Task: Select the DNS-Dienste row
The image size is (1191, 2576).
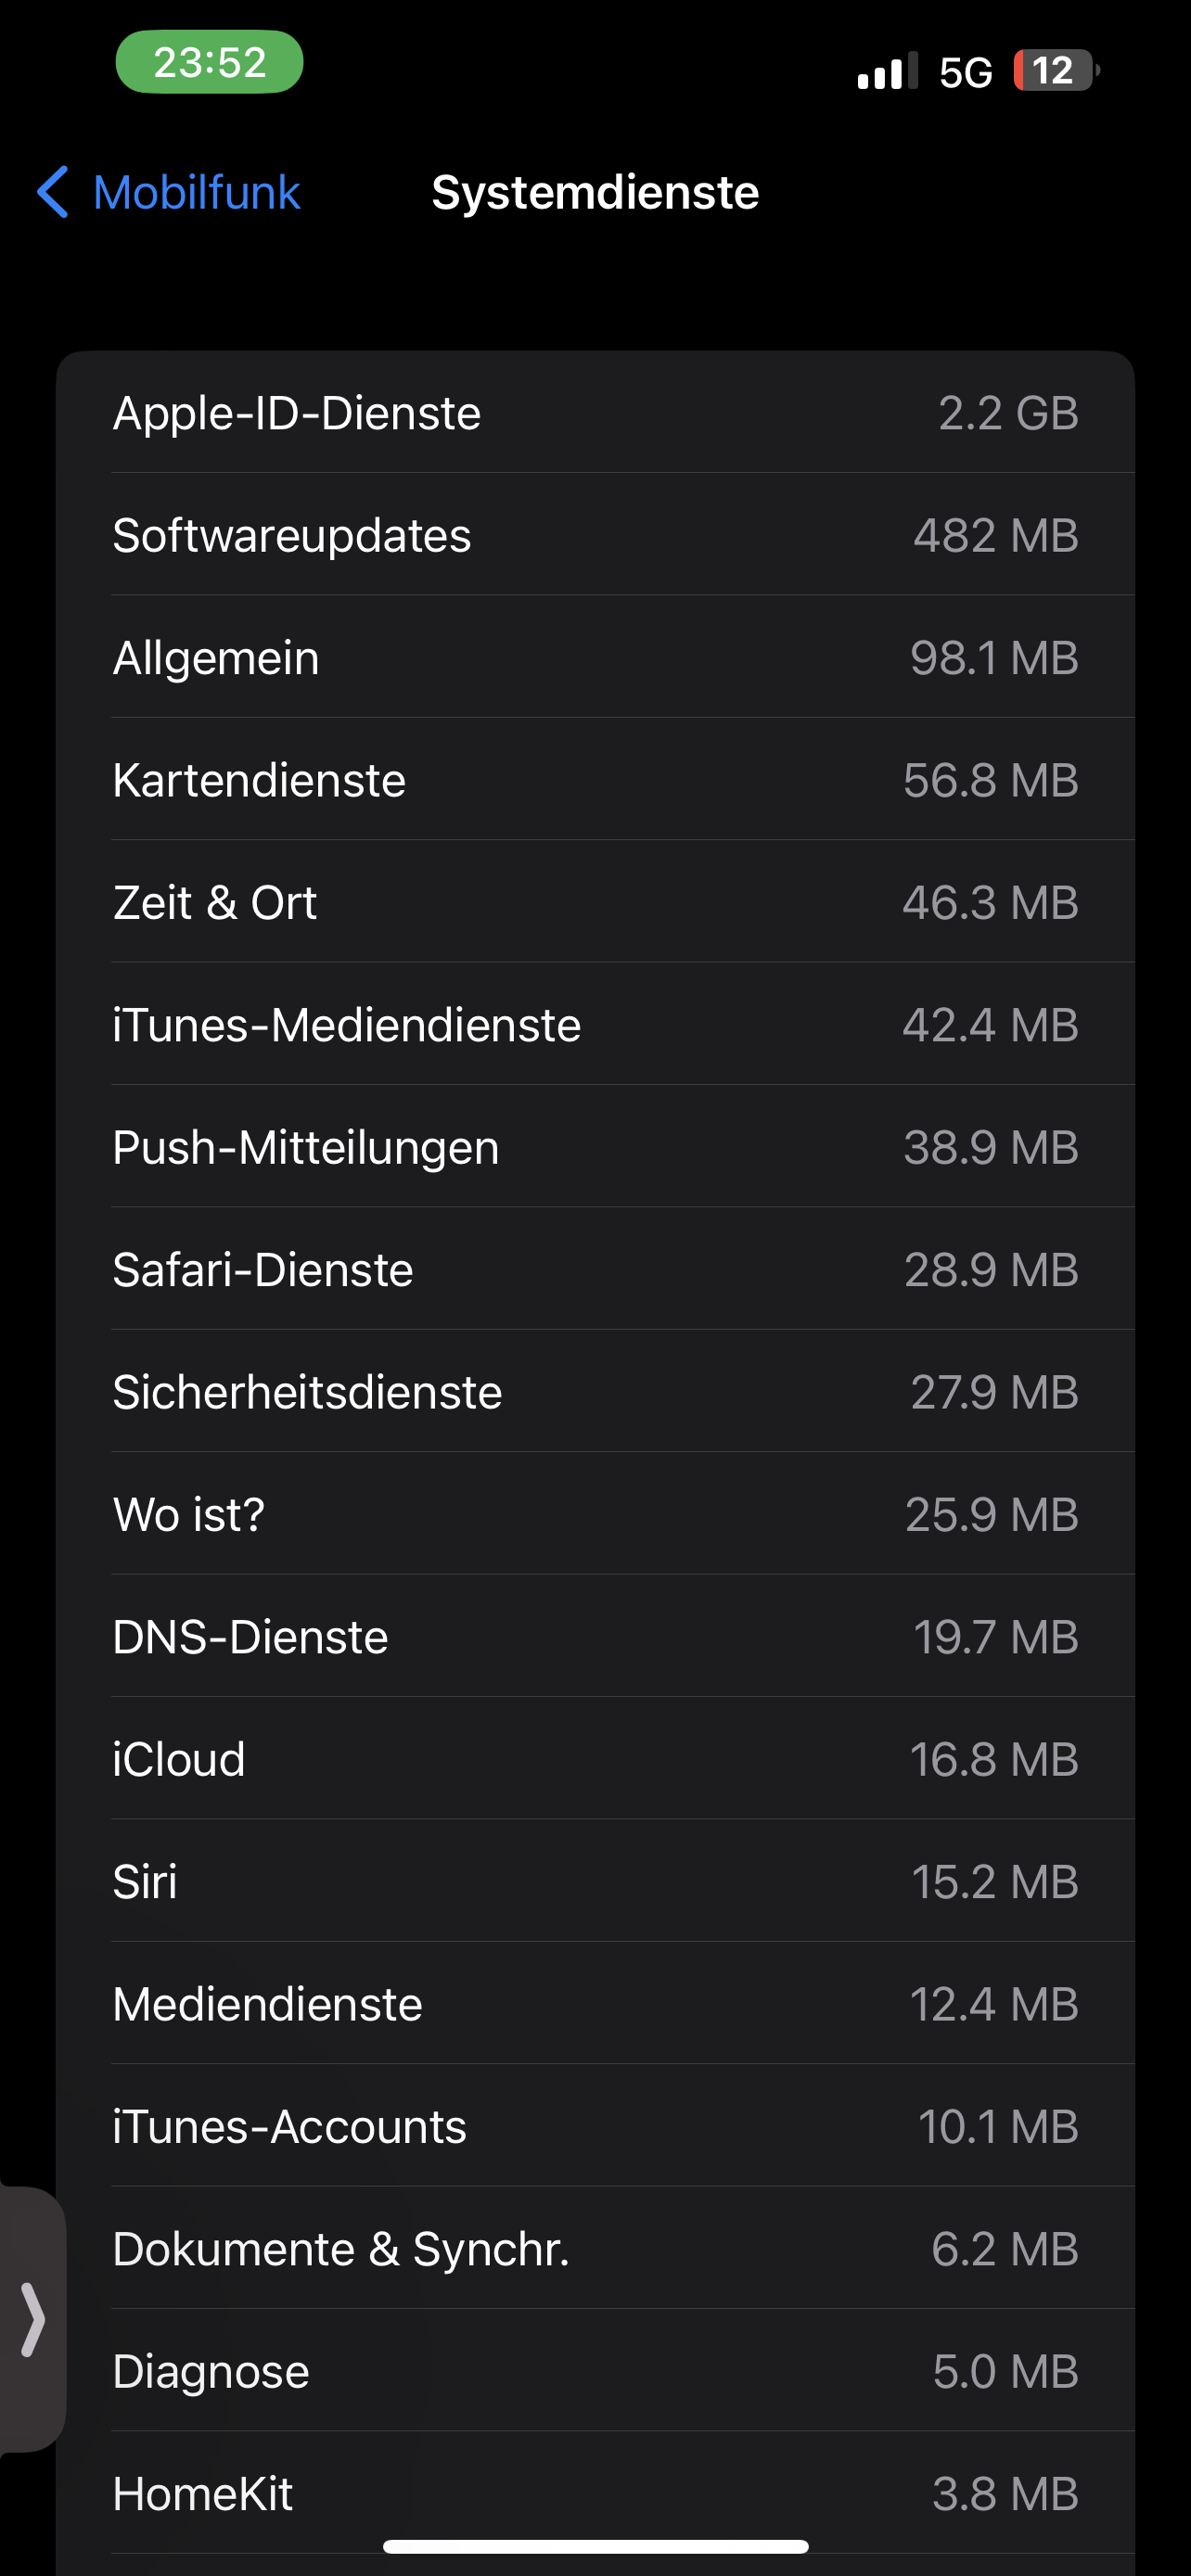Action: point(595,1637)
